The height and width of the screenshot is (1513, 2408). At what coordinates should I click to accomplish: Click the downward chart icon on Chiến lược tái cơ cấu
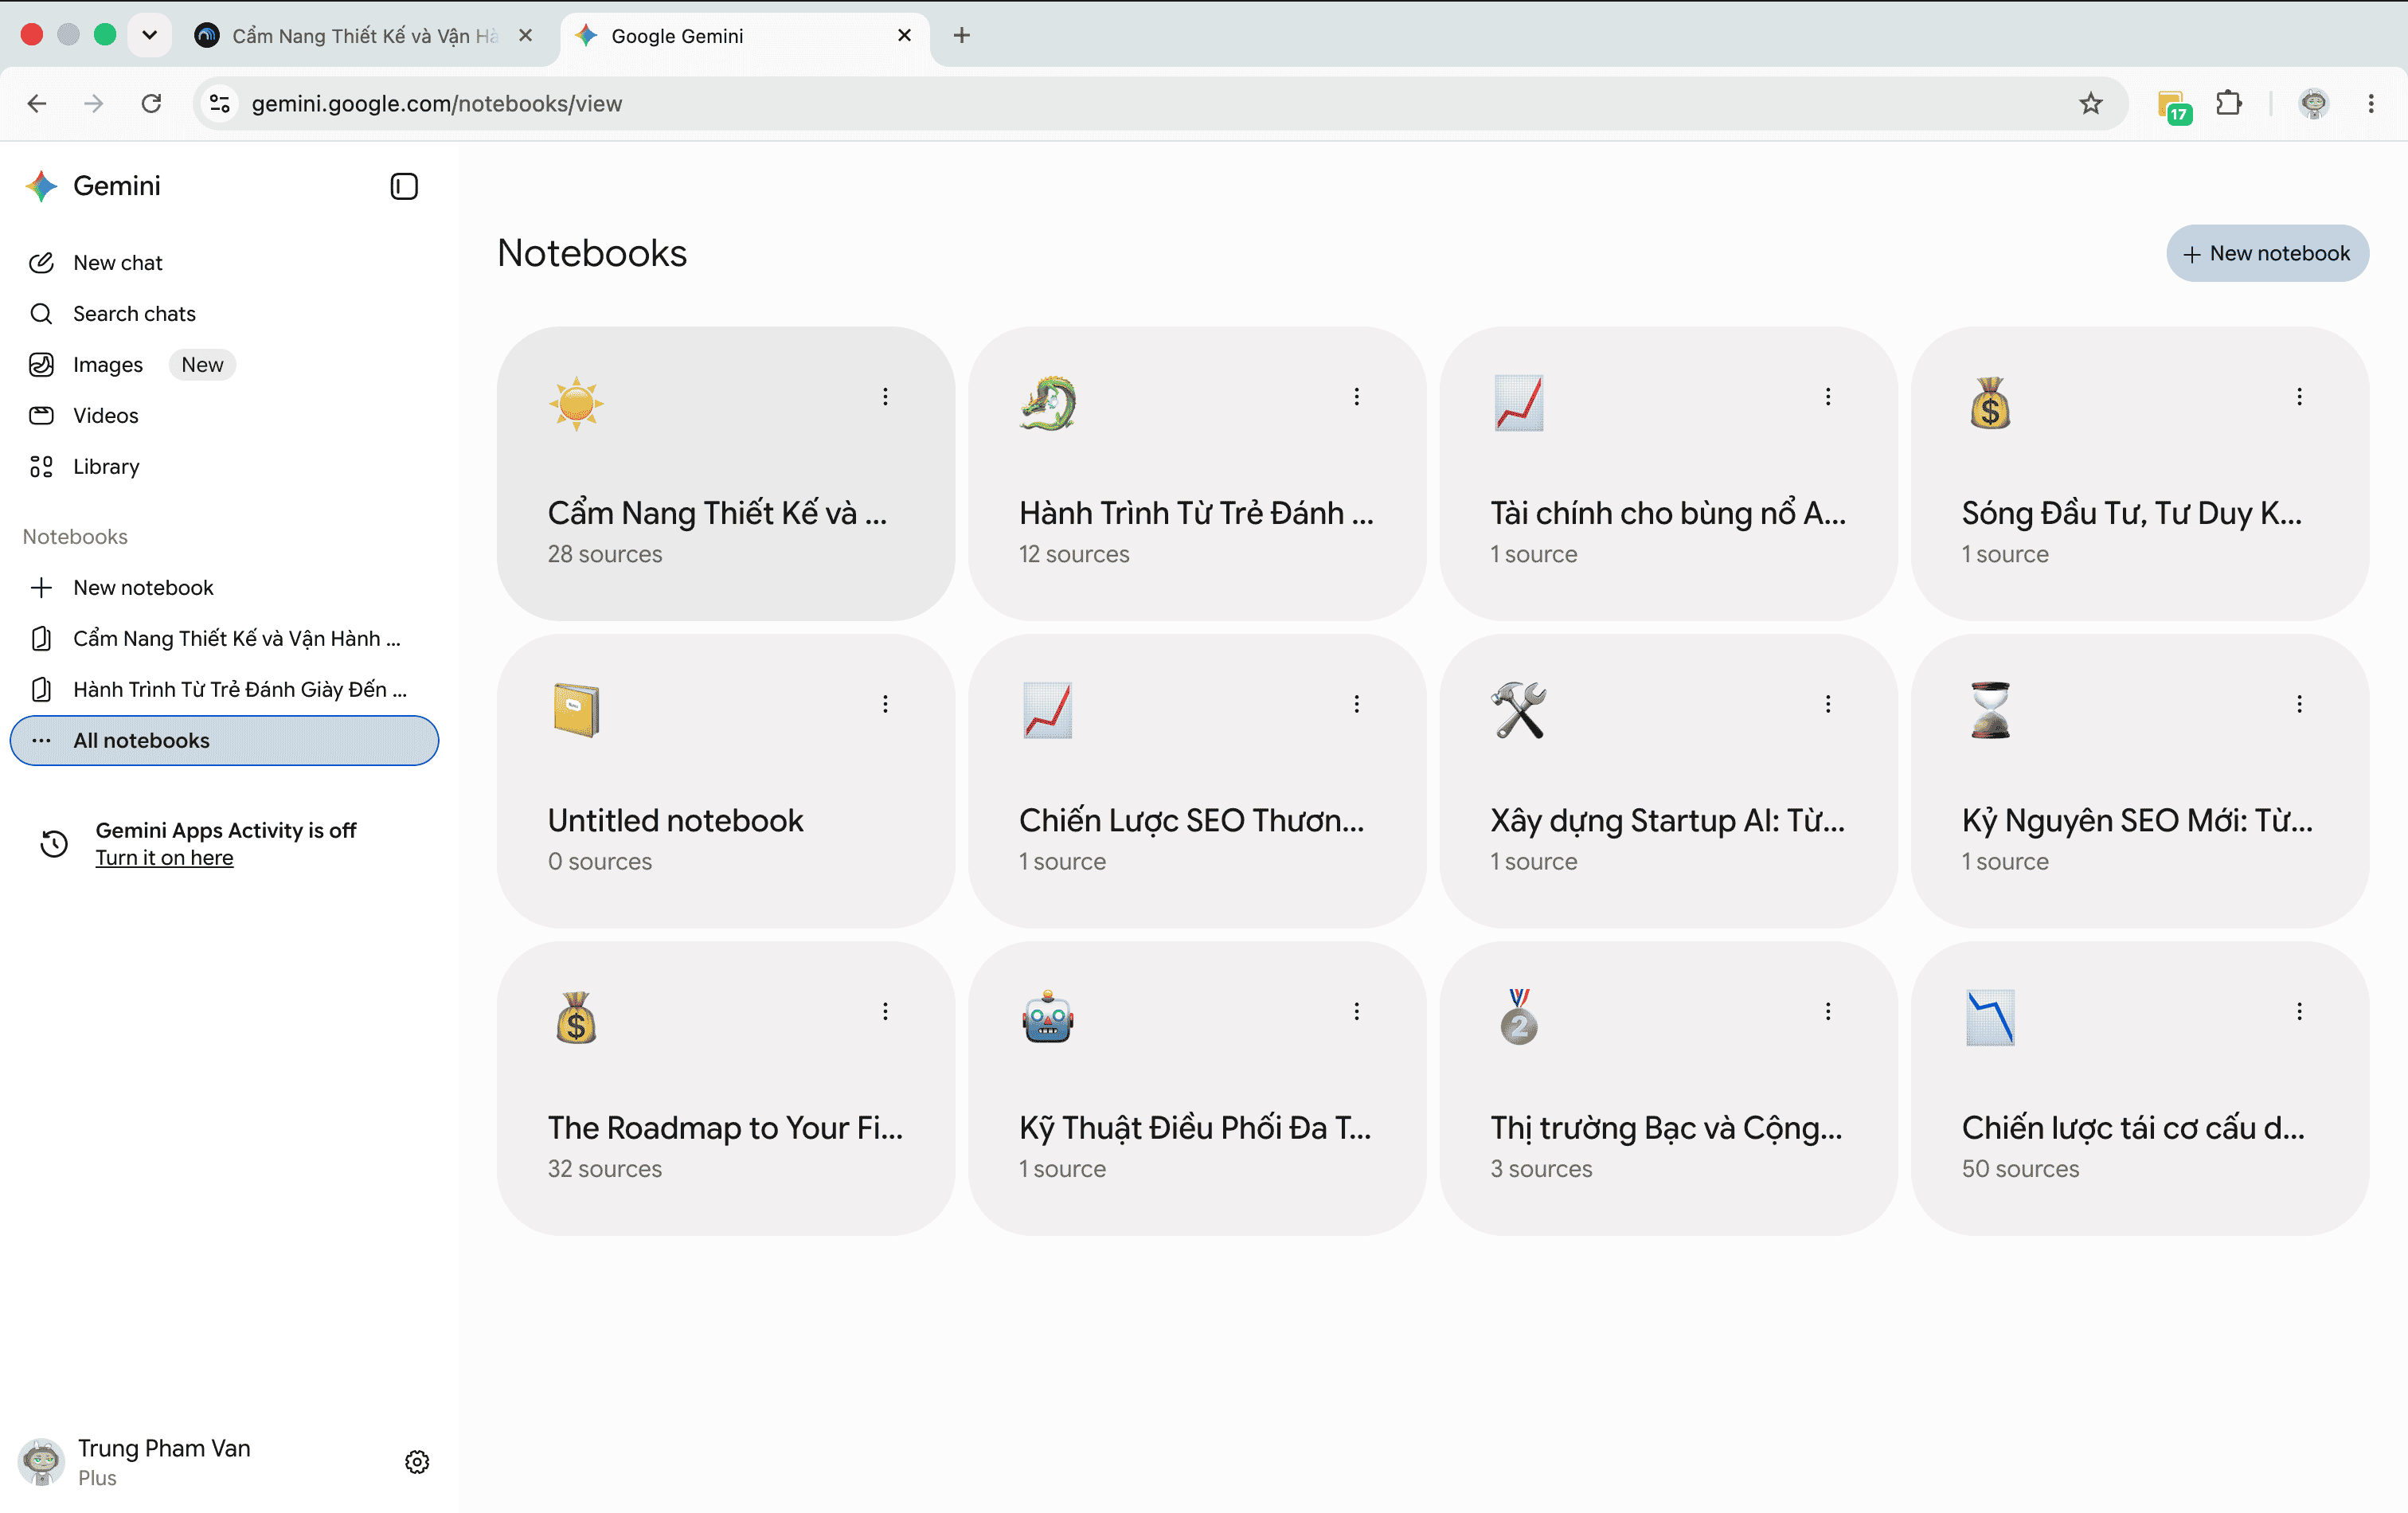click(x=1990, y=1018)
